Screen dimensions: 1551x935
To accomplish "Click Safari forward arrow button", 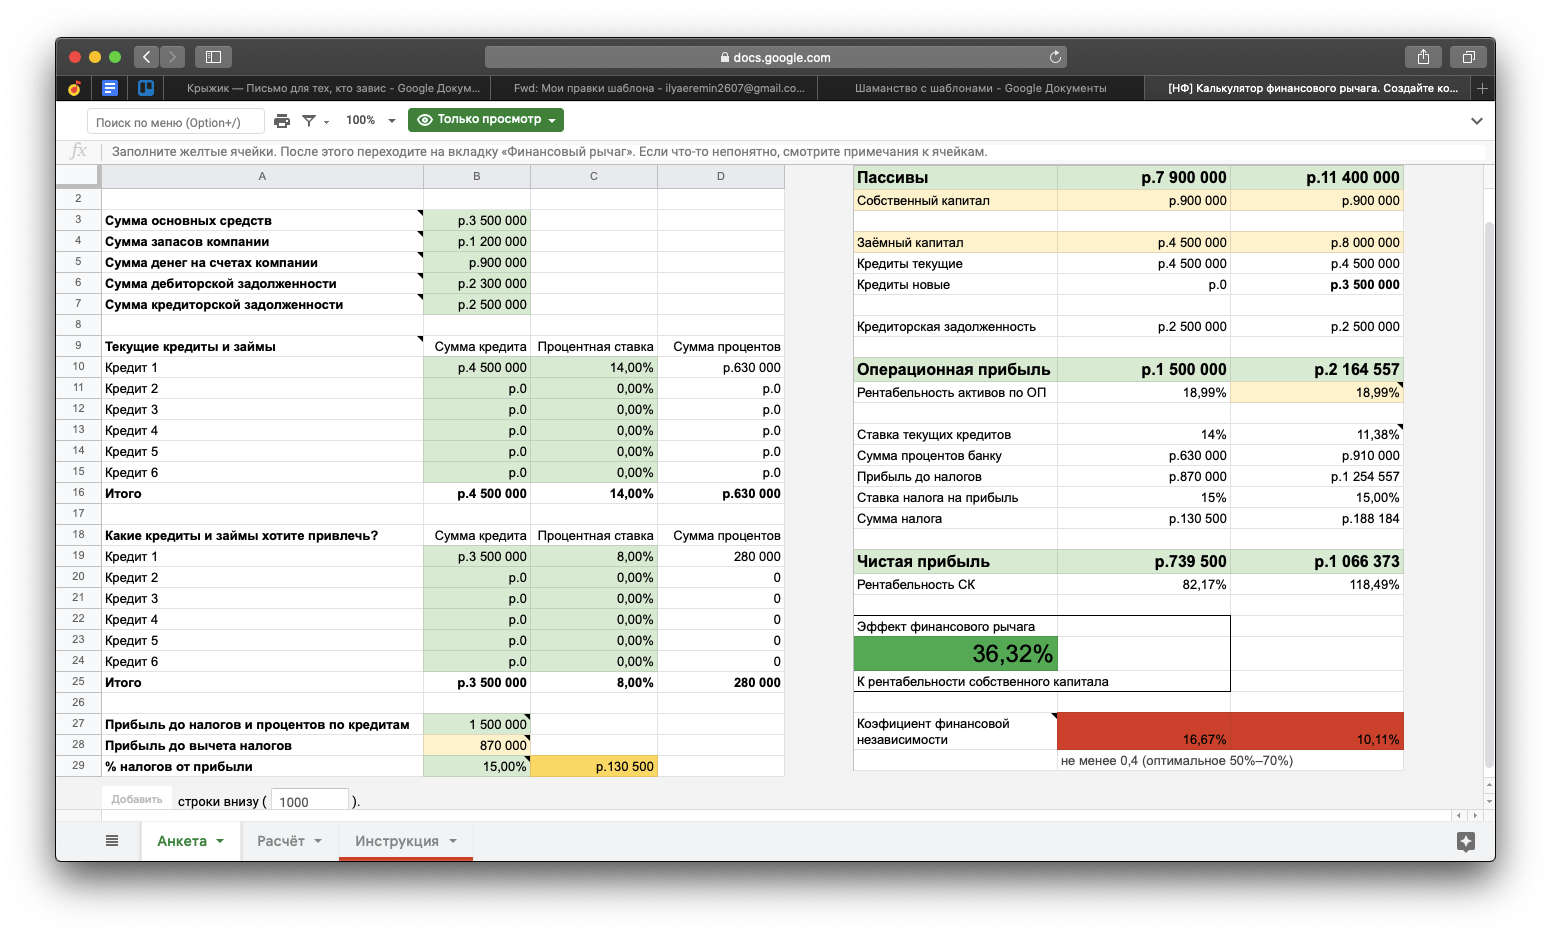I will click(x=173, y=57).
